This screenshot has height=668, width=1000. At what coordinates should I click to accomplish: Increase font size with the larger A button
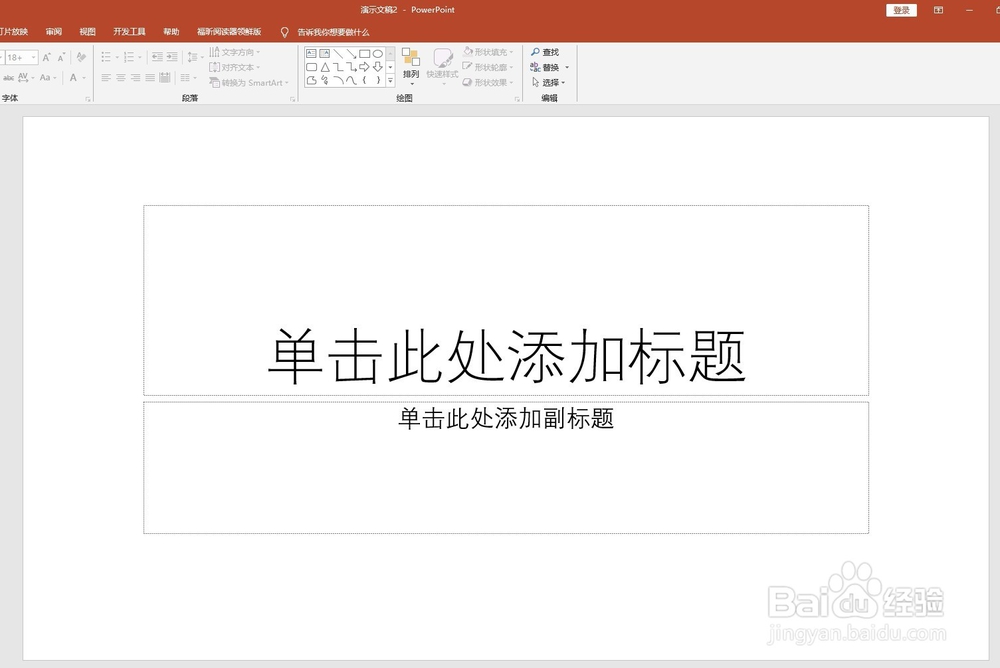46,57
